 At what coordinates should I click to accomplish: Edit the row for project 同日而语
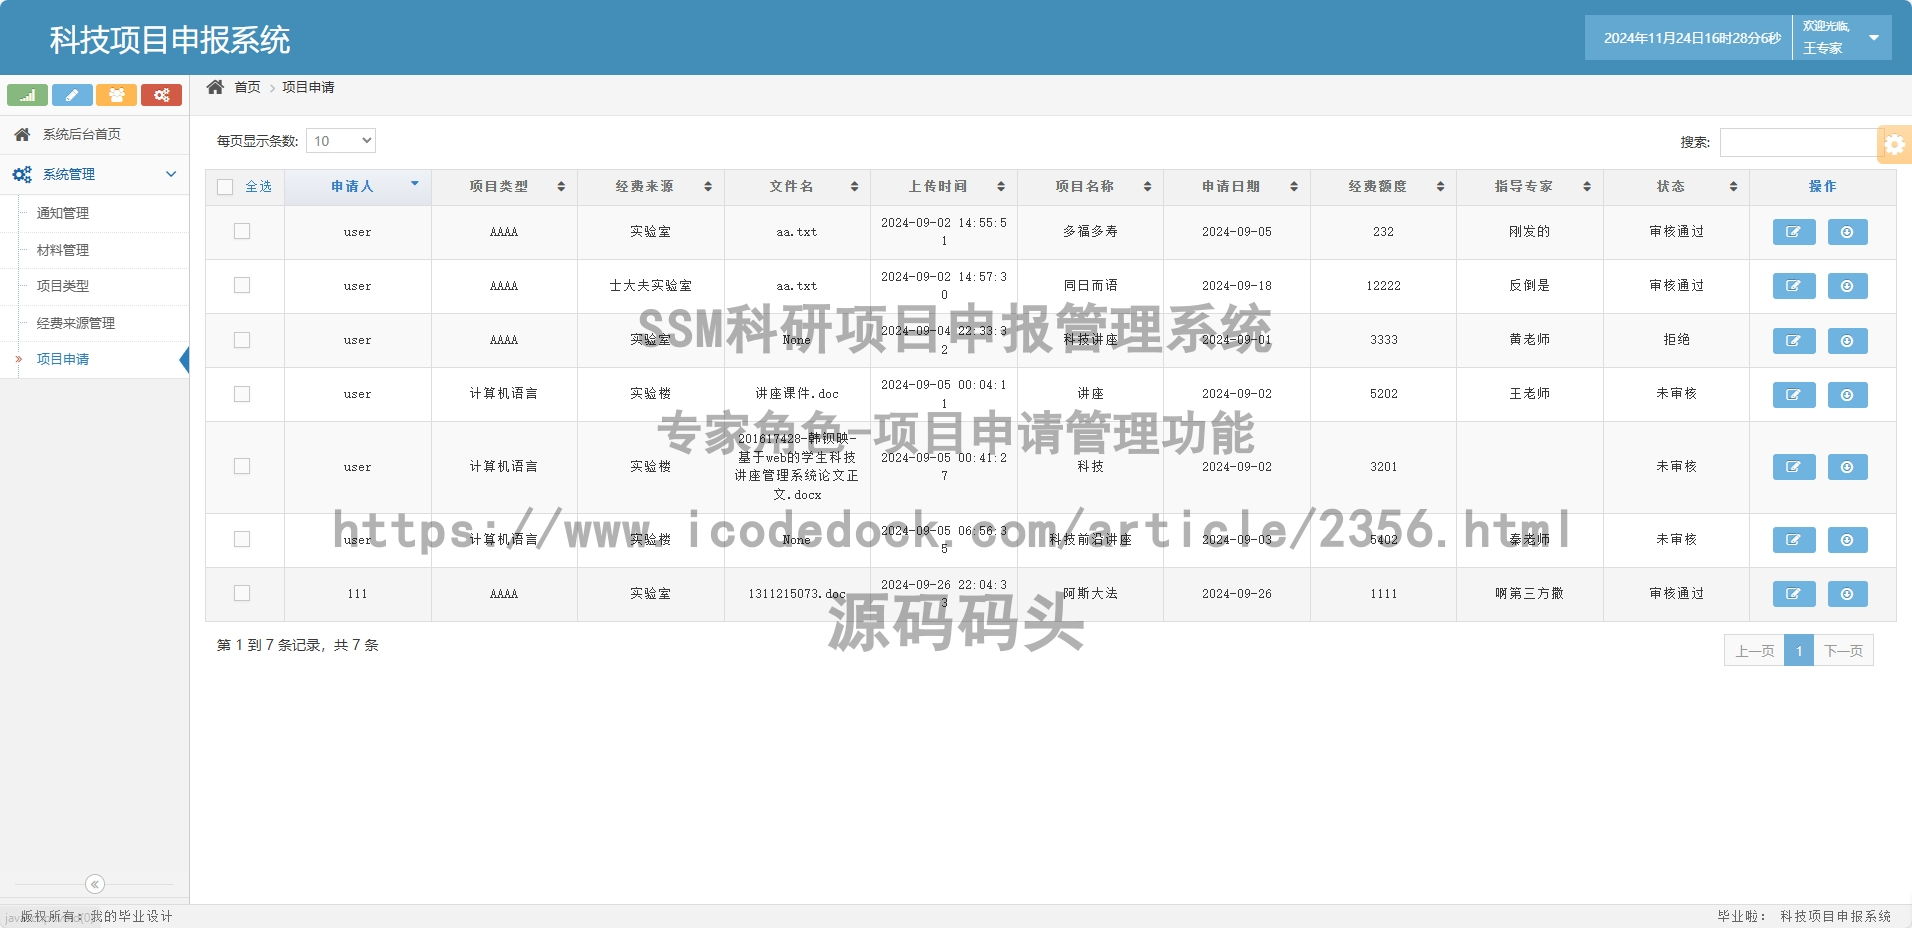1794,286
